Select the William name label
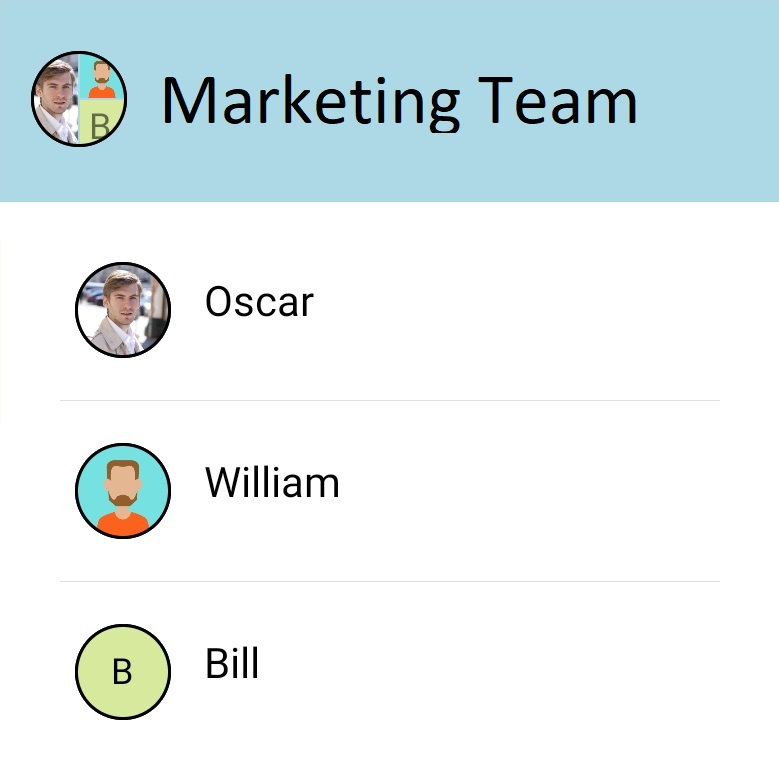Image resolution: width=779 pixels, height=762 pixels. [x=272, y=483]
